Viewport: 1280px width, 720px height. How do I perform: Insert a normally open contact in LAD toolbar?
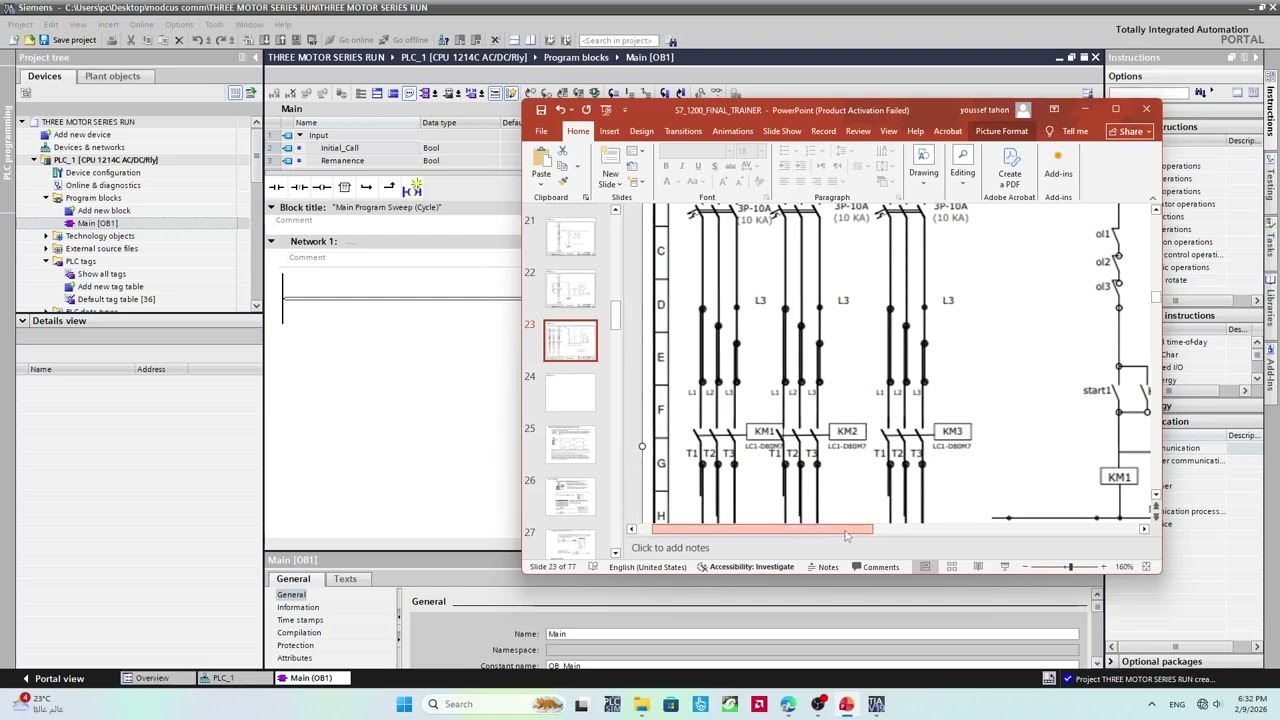(276, 187)
